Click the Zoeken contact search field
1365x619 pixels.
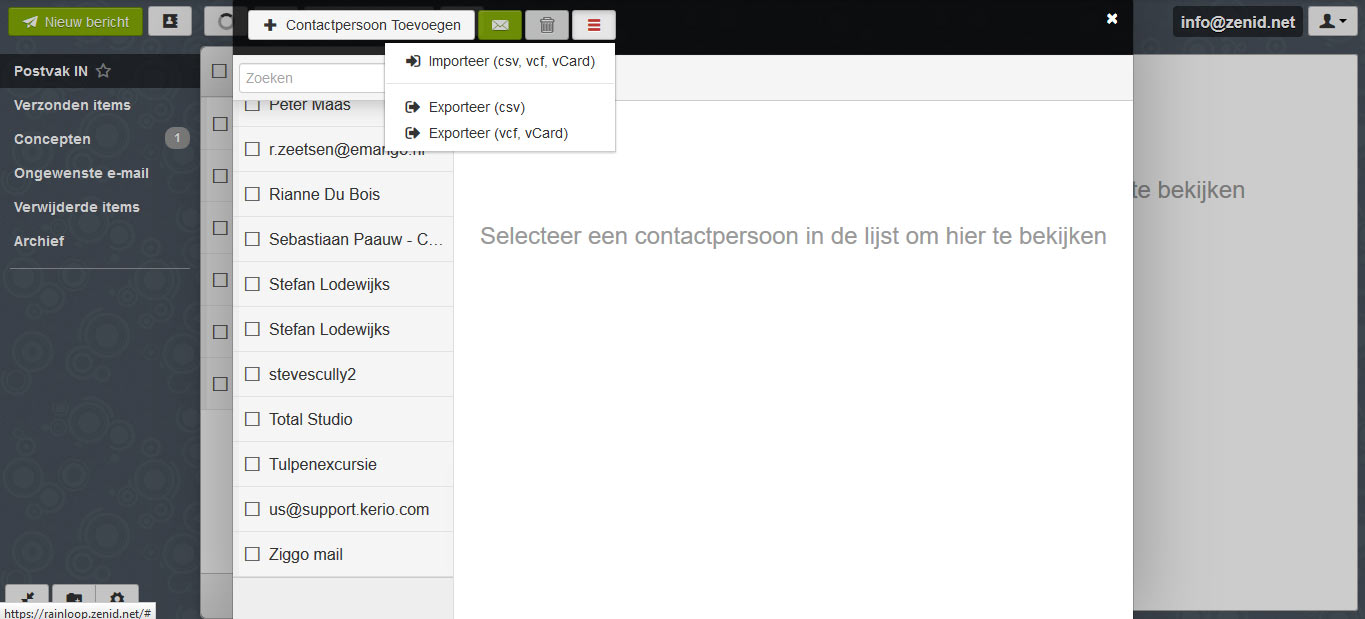pyautogui.click(x=312, y=78)
